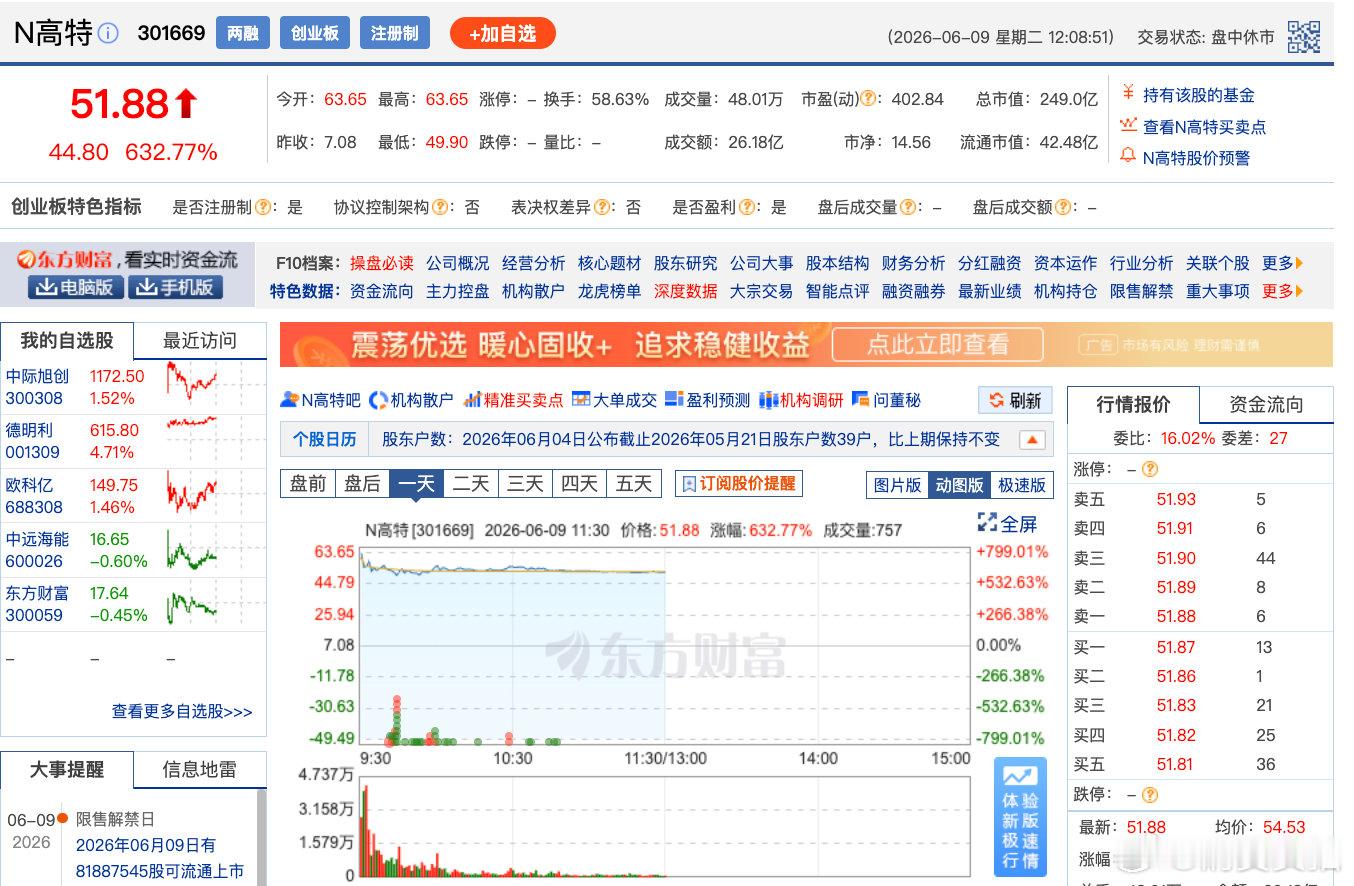The image size is (1354, 886).
Task: Switch to 我的自选股 tab
Action: (67, 340)
